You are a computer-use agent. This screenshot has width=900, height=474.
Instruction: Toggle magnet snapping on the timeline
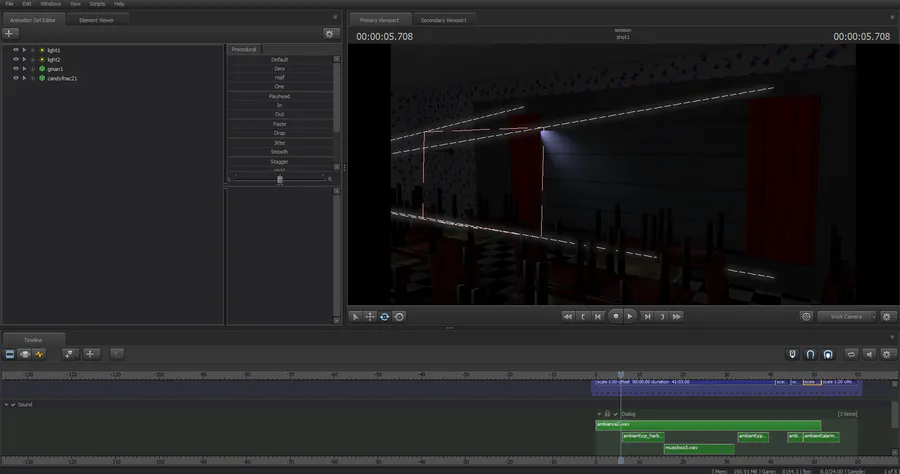(810, 355)
